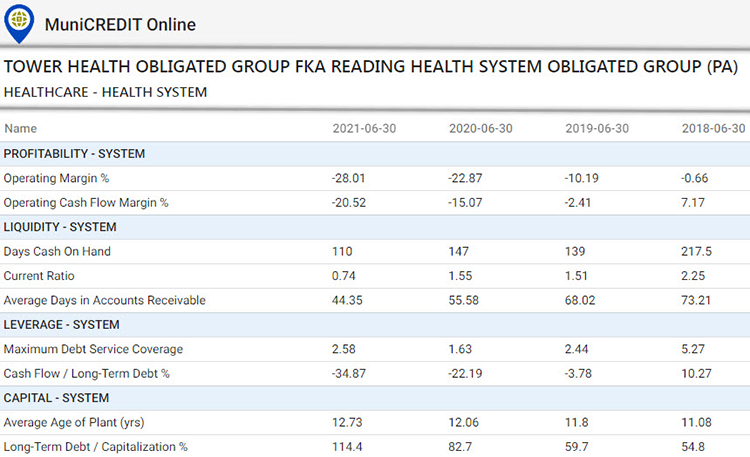Screen dimensions: 750x457
Task: Click the Cash Flow/Debt value -34.87
Action: [349, 373]
